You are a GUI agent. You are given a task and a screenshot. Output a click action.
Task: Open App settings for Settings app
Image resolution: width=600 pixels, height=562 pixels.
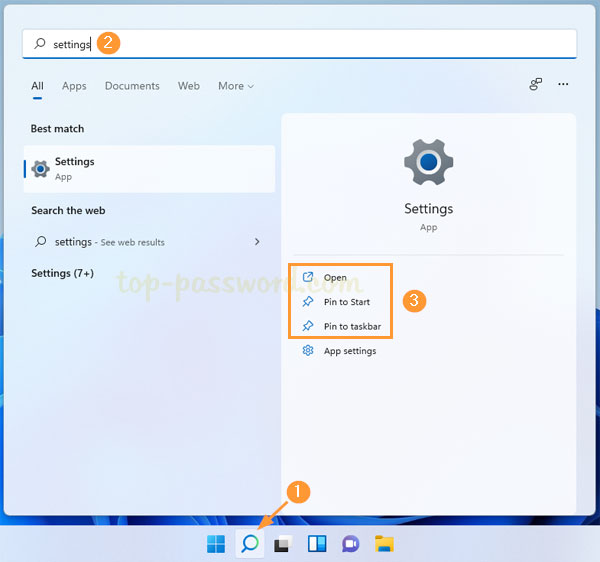[349, 351]
